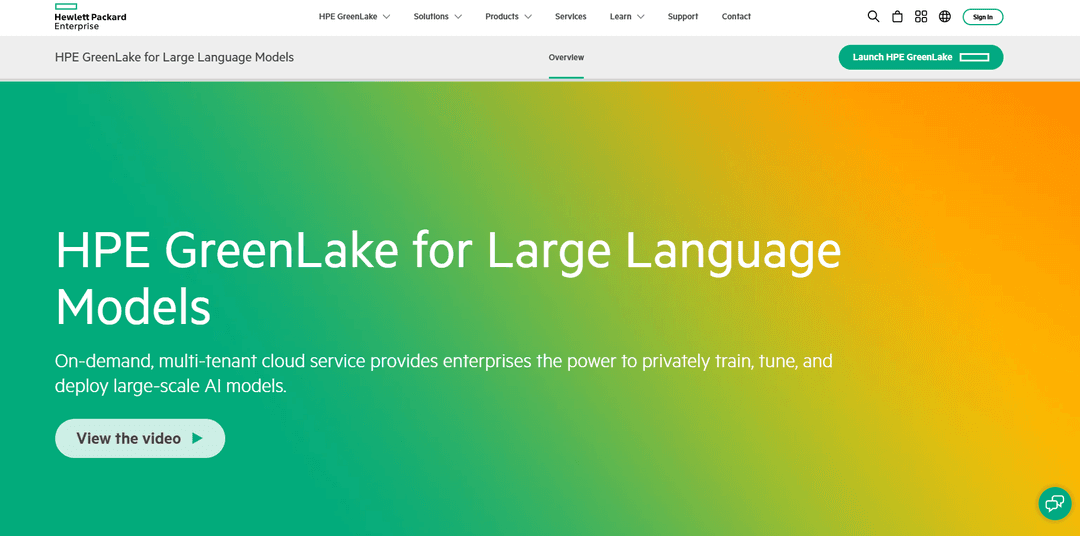
Task: Click the Sign In button
Action: 983,17
